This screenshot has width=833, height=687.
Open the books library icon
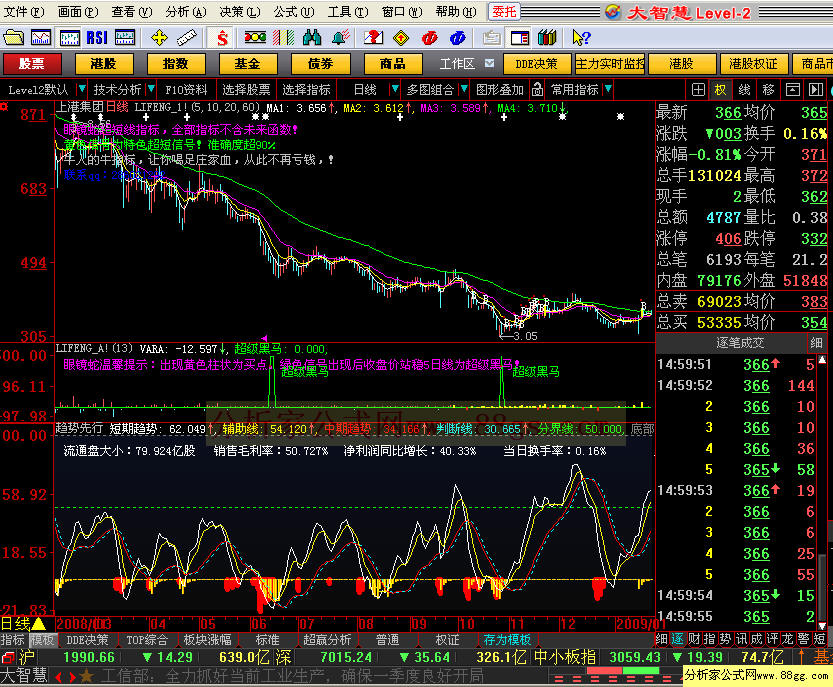[x=547, y=38]
